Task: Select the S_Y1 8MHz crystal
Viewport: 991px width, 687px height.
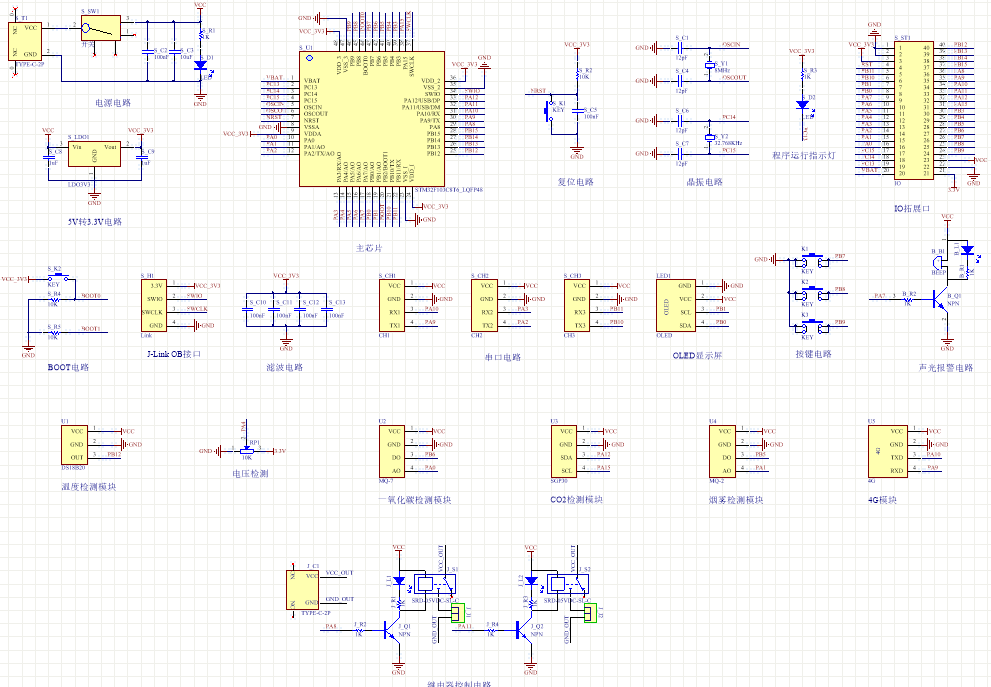Action: [x=709, y=64]
